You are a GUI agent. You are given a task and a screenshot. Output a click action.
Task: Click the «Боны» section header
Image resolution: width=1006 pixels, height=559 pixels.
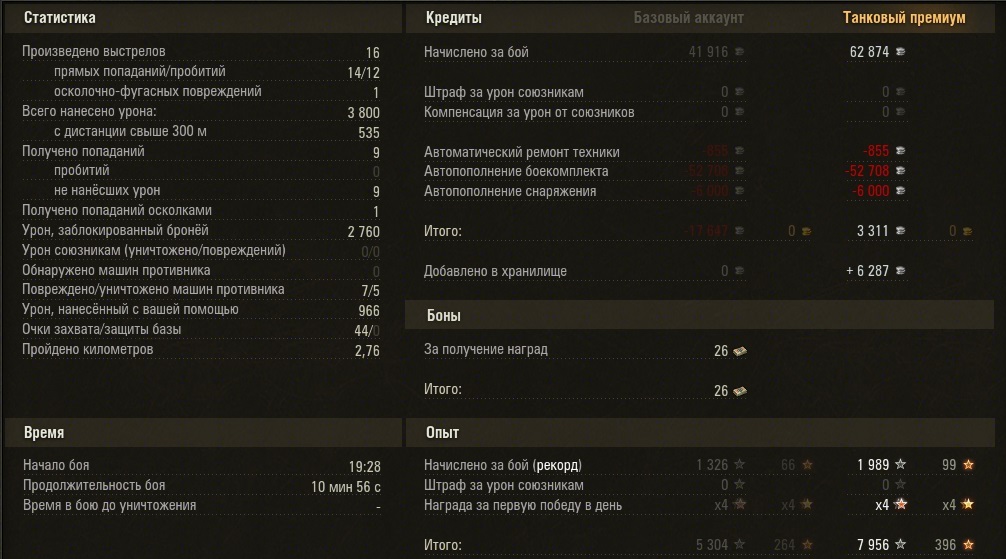click(x=443, y=316)
